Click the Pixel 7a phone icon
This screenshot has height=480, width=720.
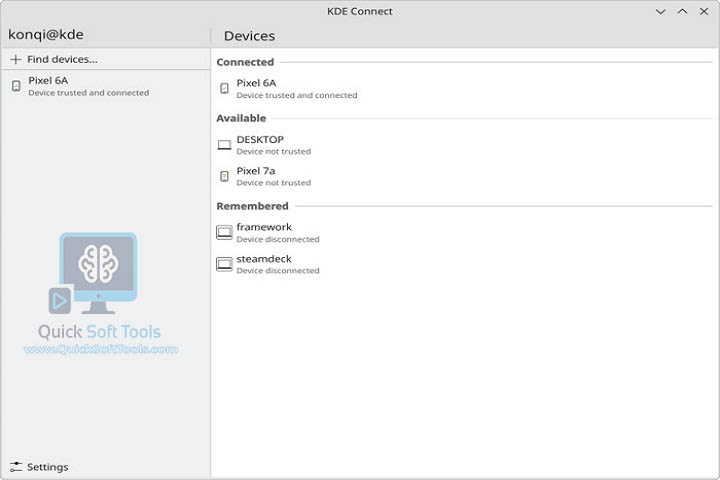tap(224, 176)
